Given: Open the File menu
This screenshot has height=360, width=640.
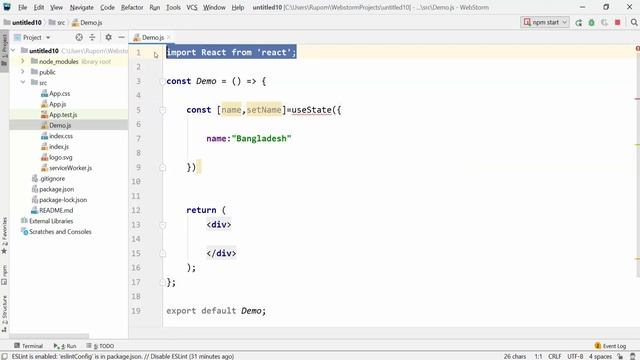Looking at the screenshot, I should [22, 7].
